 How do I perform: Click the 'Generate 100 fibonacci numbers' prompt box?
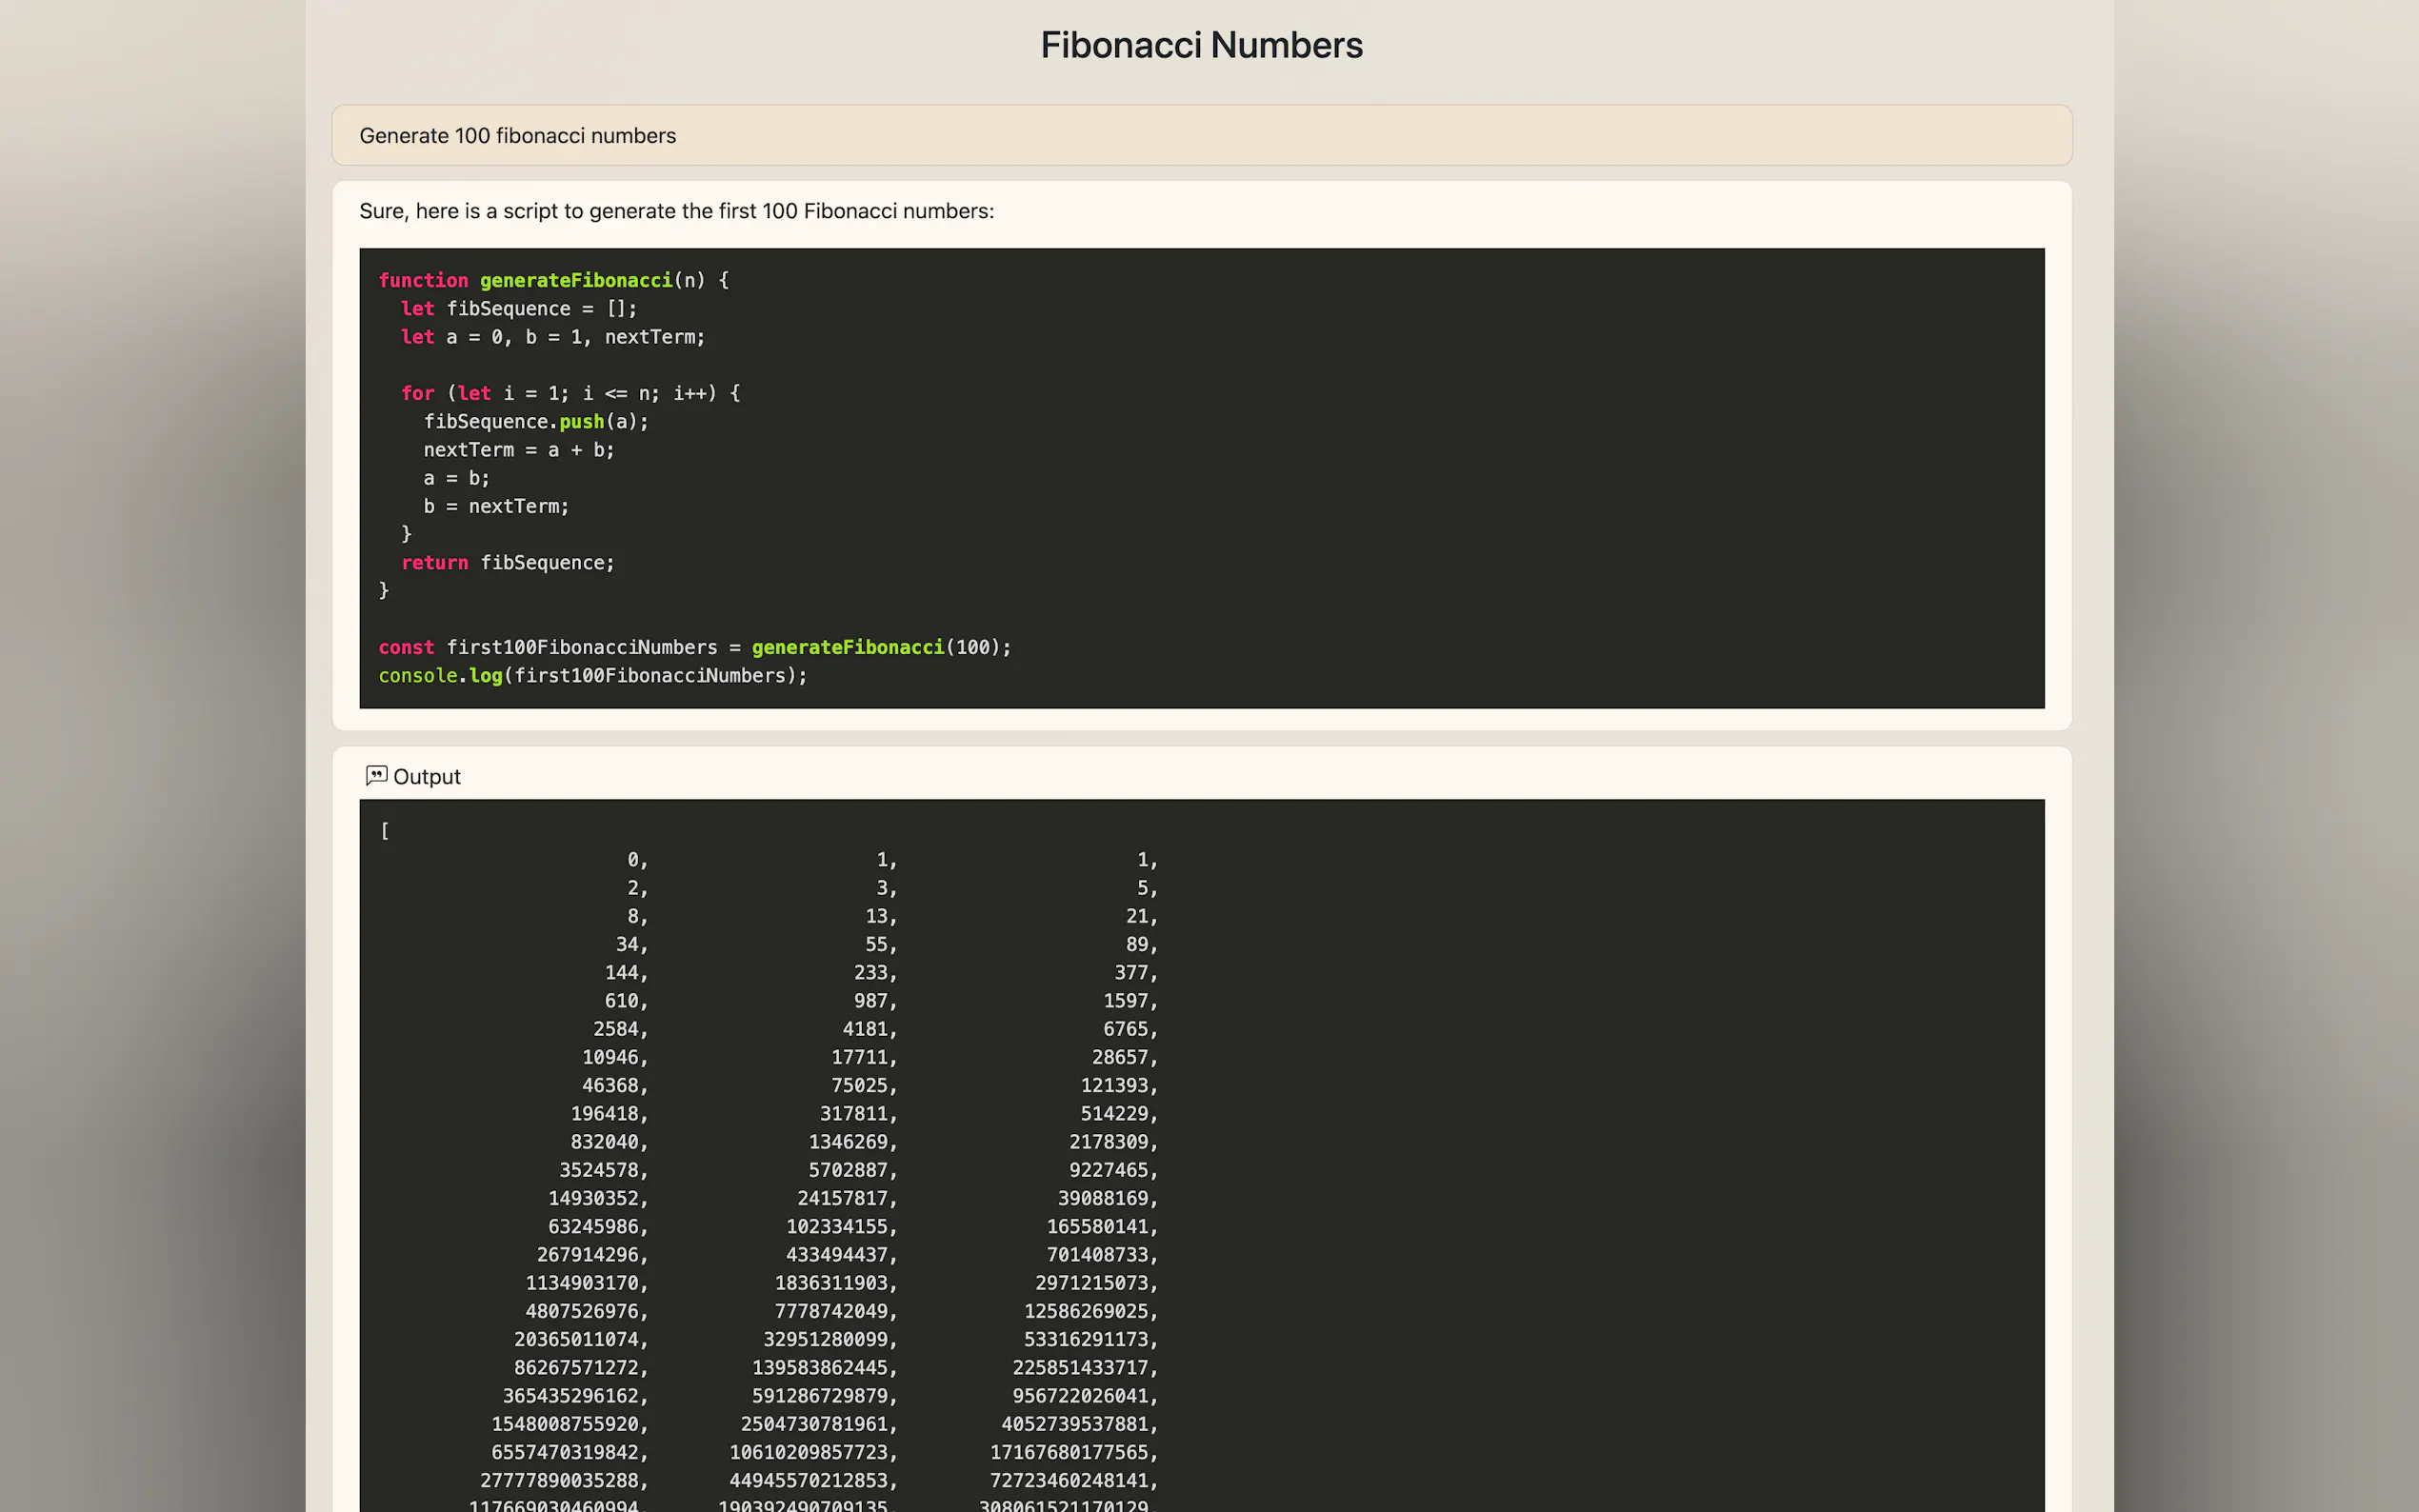[x=1201, y=135]
